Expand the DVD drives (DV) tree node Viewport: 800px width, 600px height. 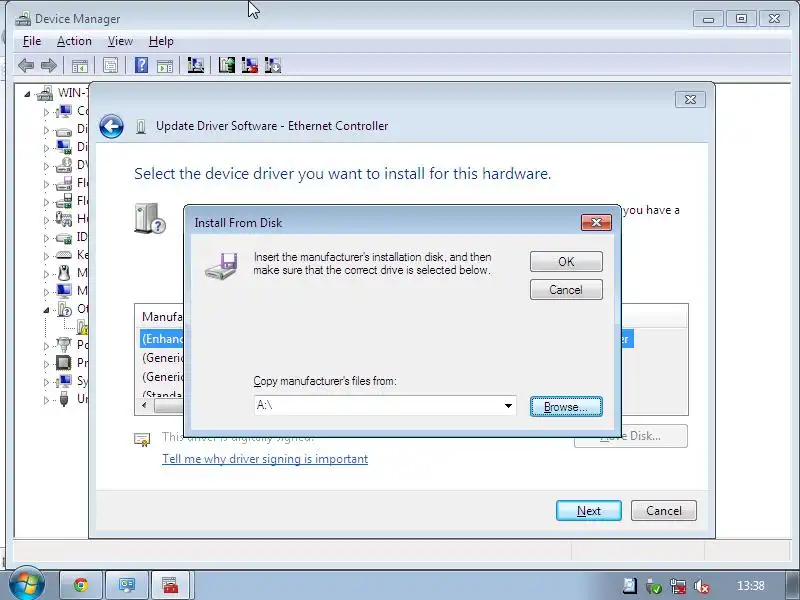[x=46, y=166]
